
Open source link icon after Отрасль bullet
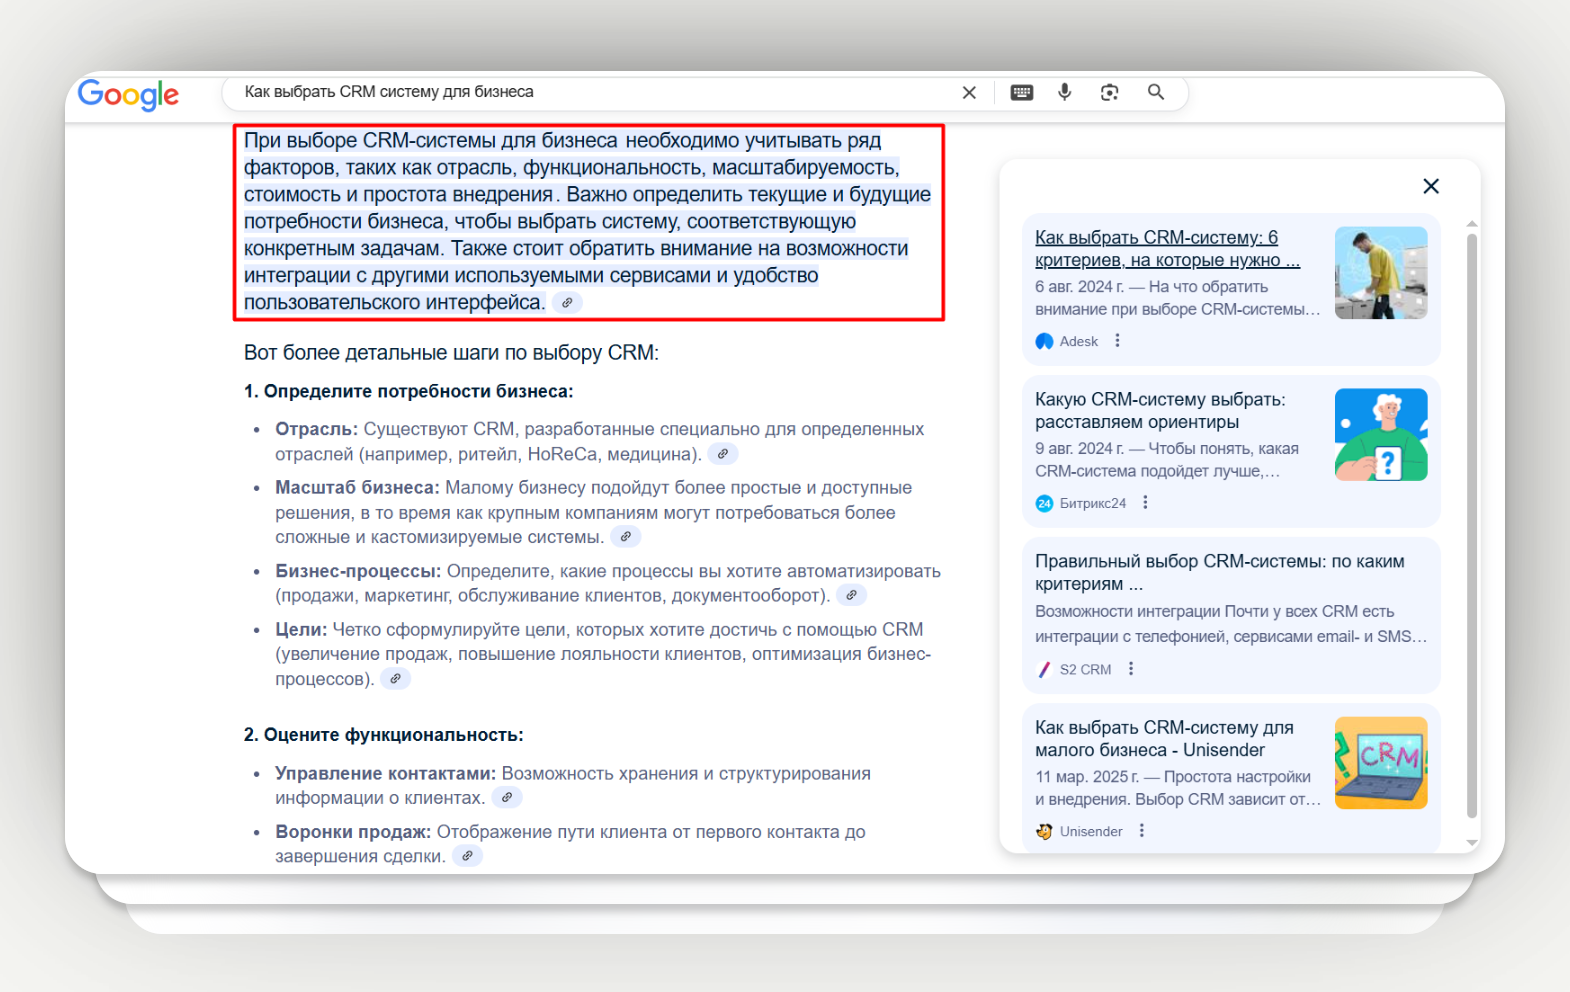click(x=722, y=454)
